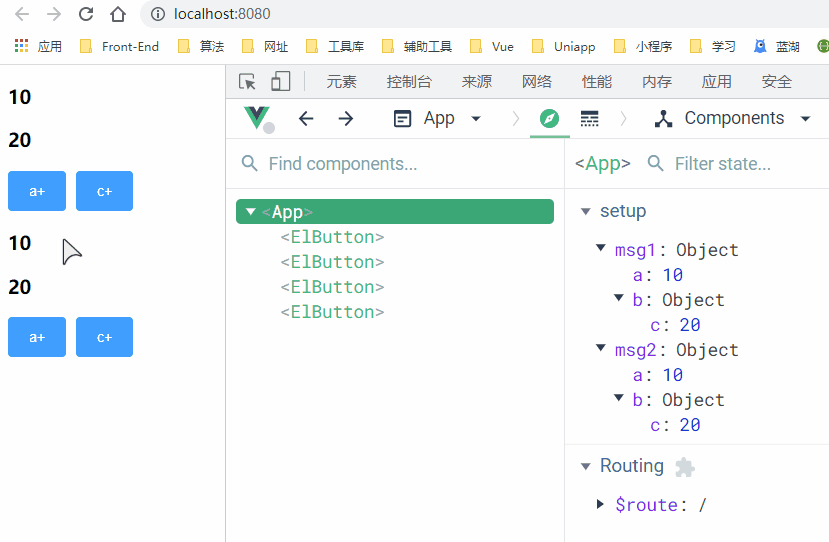Image resolution: width=829 pixels, height=542 pixels.
Task: Collapse the App tree node
Action: point(251,212)
